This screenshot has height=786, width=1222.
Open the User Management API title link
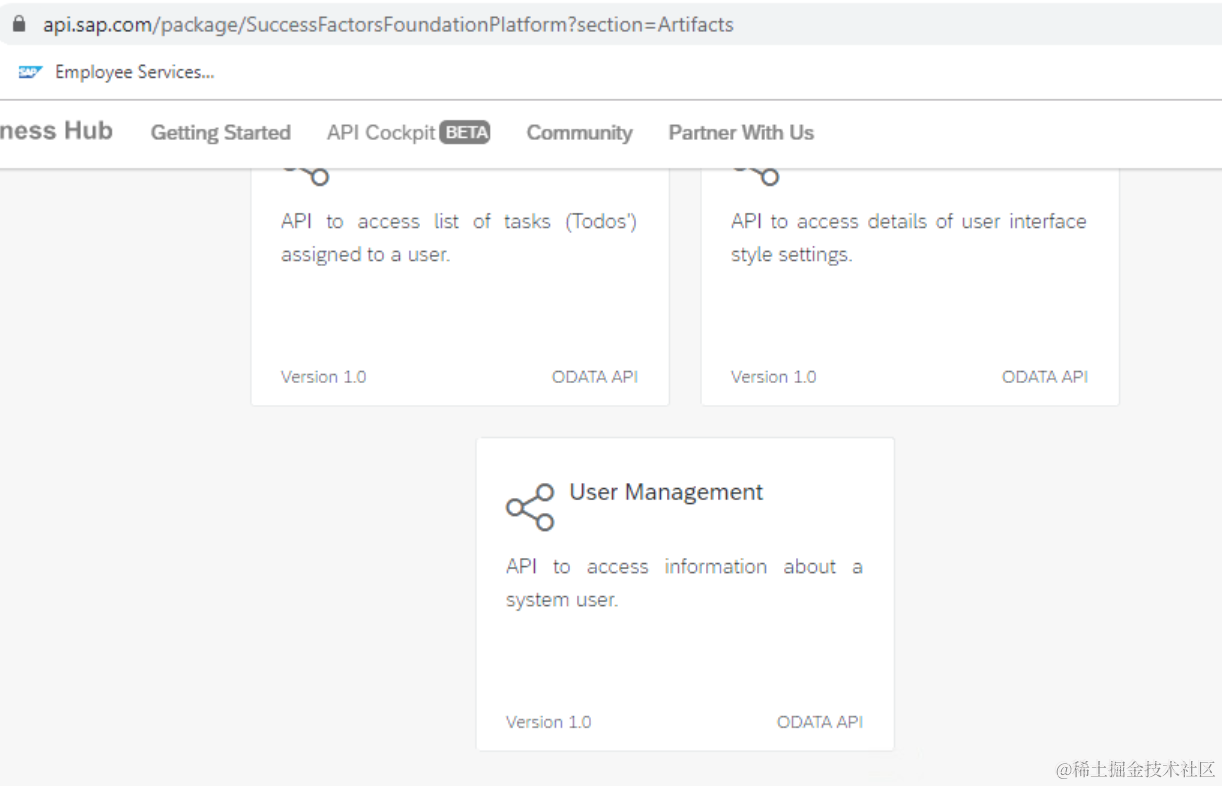pos(666,492)
